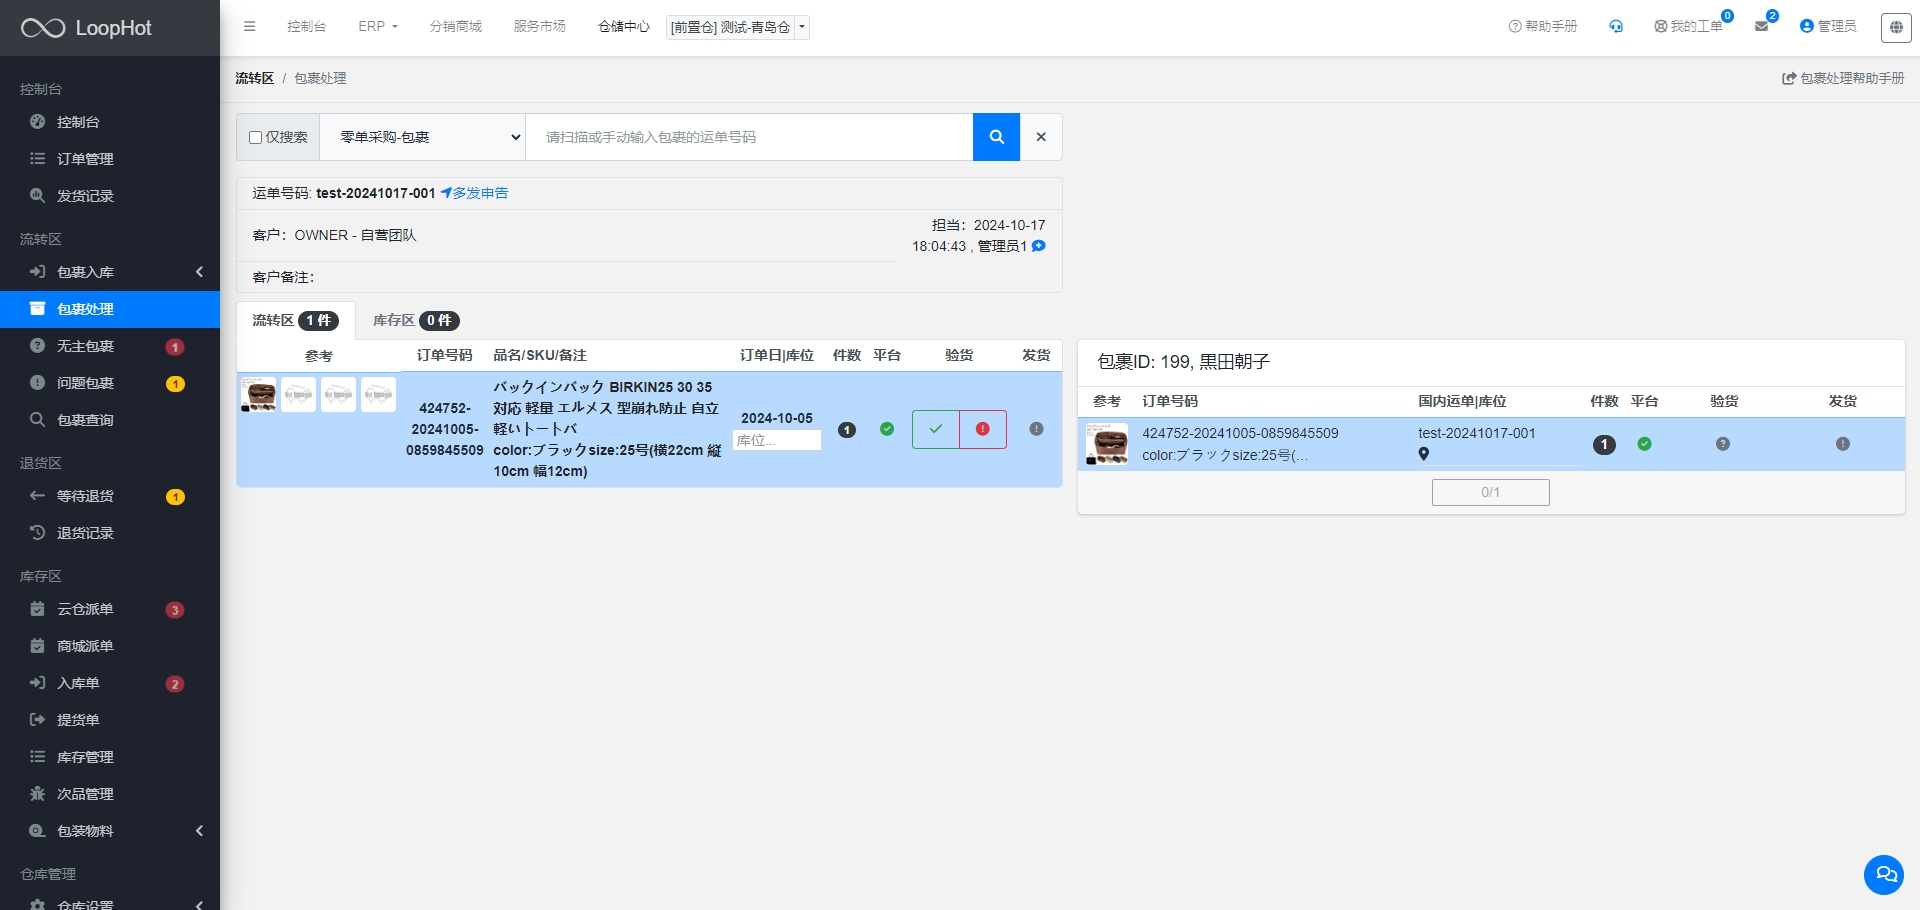Image resolution: width=1920 pixels, height=910 pixels.
Task: Switch to the 库存区 tab
Action: point(414,320)
